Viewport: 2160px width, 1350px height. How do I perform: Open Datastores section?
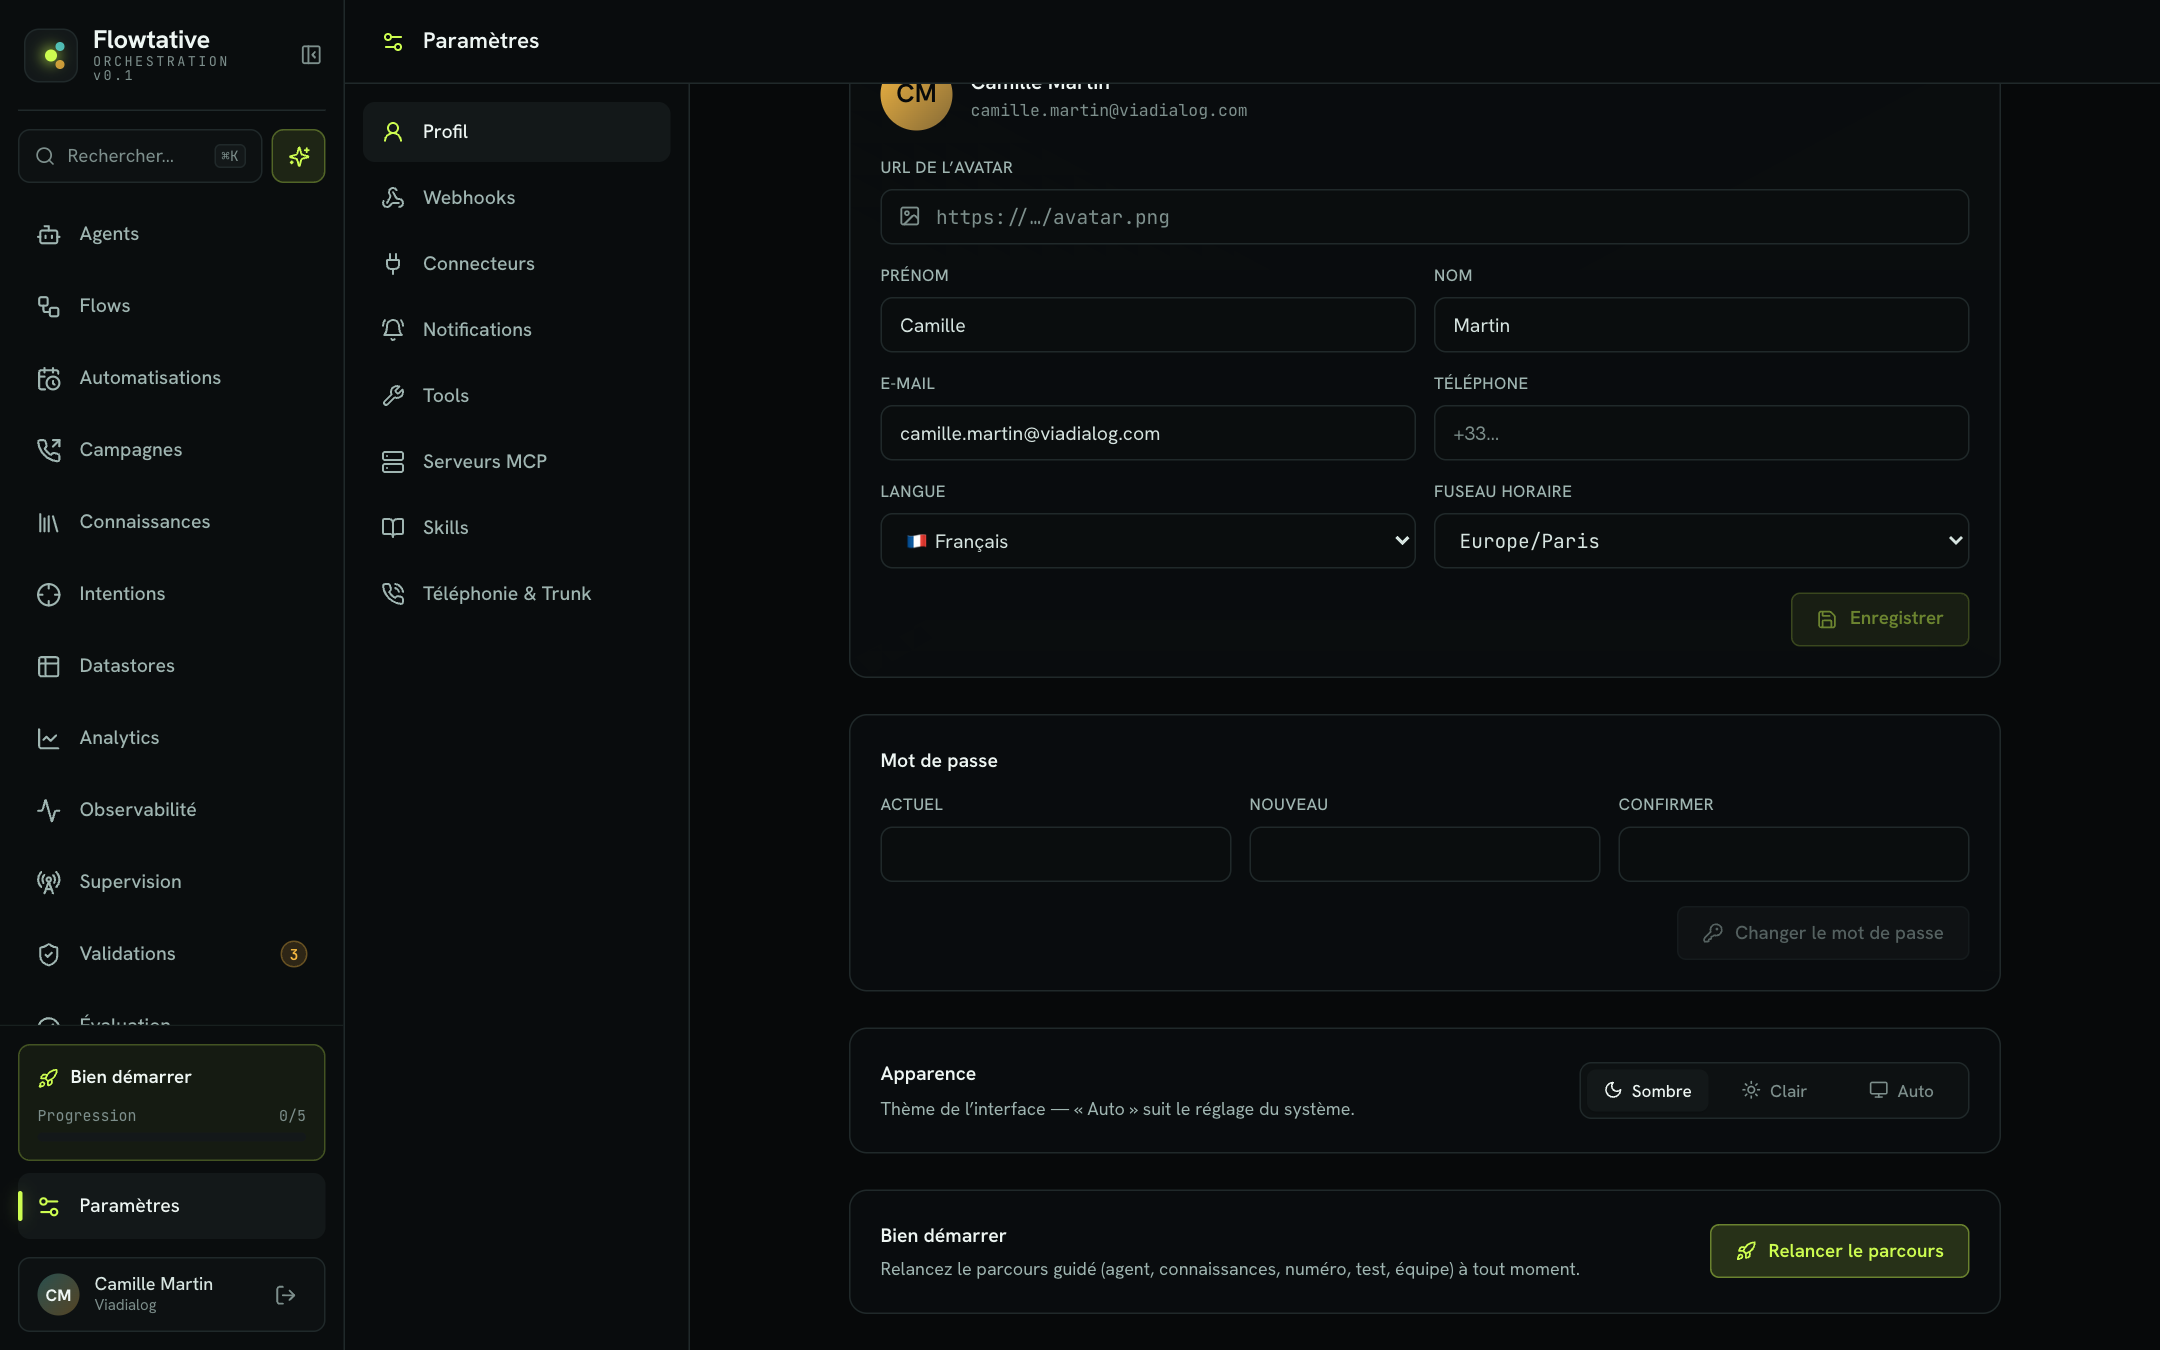[171, 666]
